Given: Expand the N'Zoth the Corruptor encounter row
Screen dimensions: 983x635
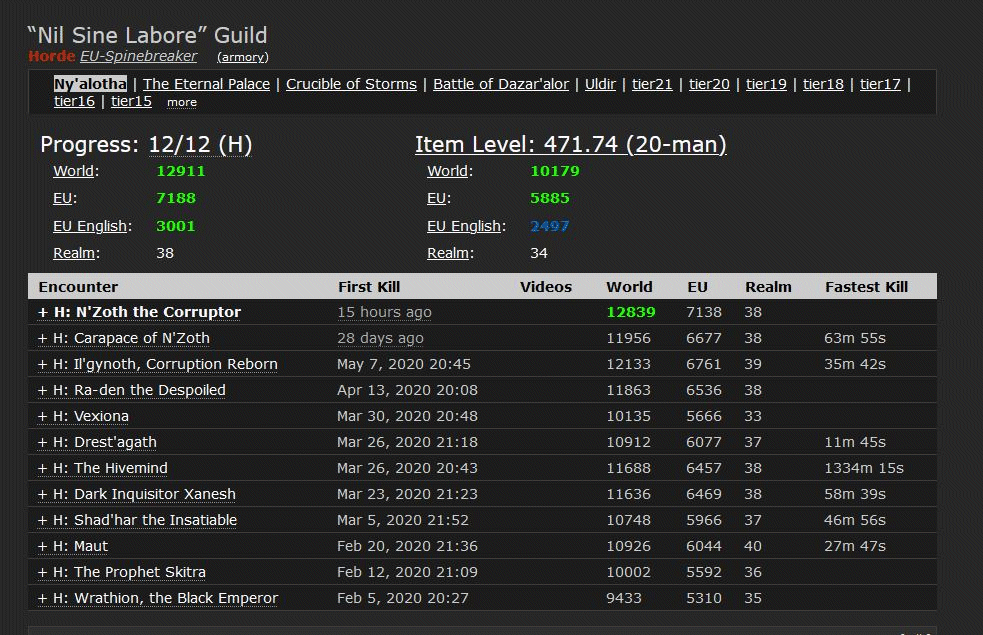Looking at the screenshot, I should pos(139,312).
